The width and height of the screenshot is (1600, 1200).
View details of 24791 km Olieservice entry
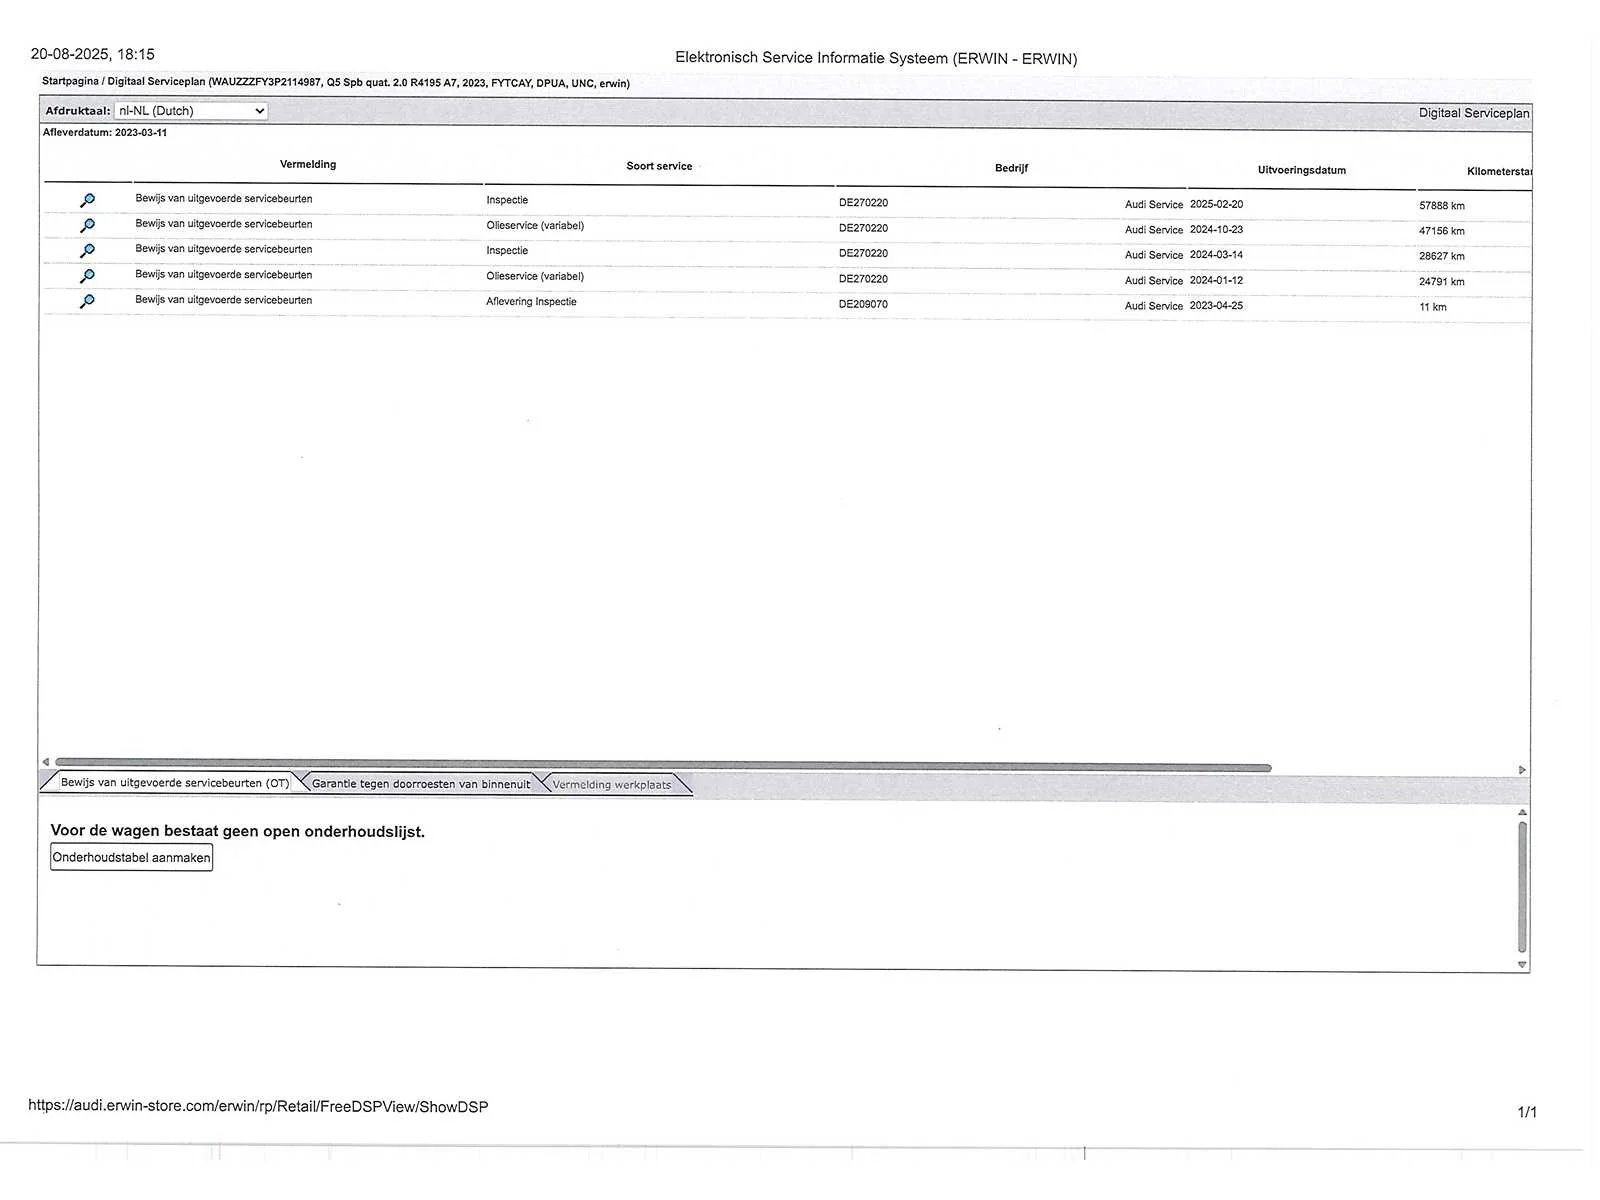[x=87, y=276]
